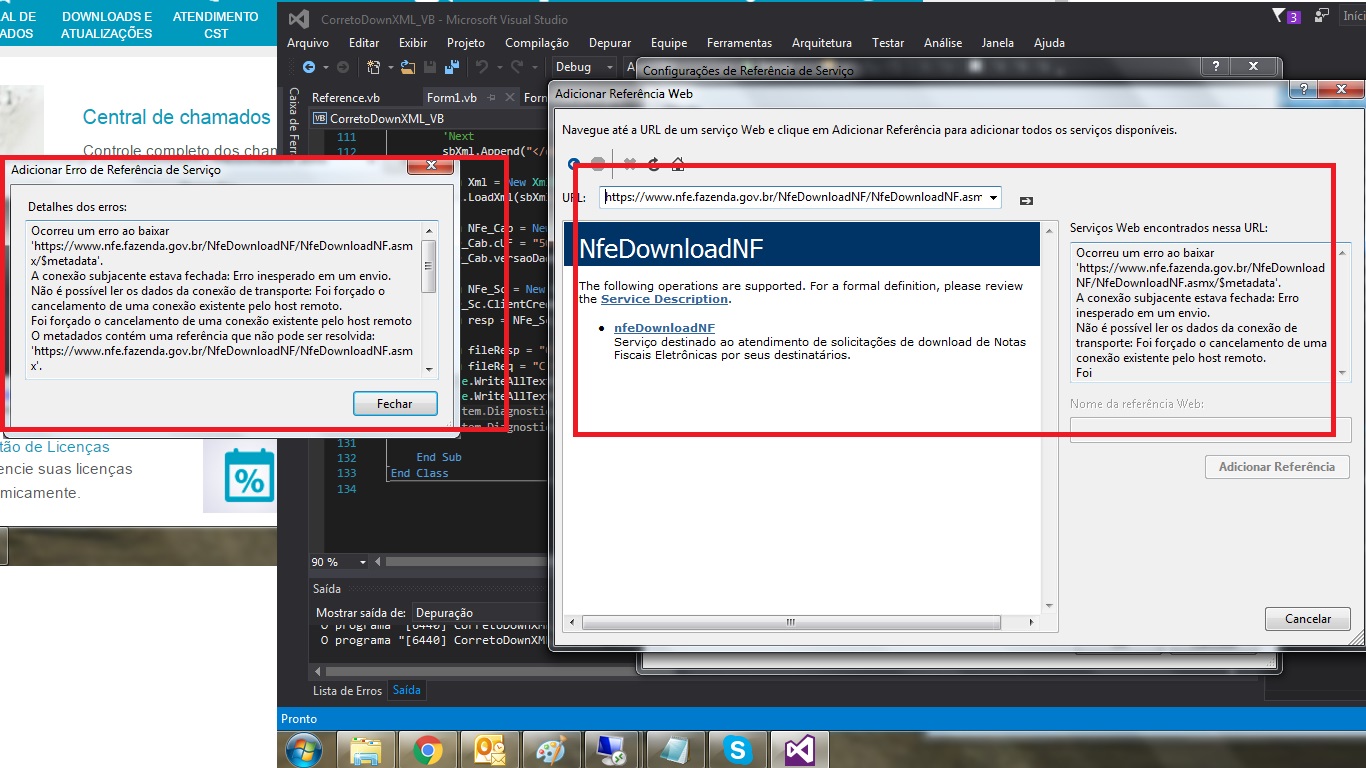Click ATENDIMENTO CST in browser nav
This screenshot has height=768, width=1366.
tap(216, 25)
